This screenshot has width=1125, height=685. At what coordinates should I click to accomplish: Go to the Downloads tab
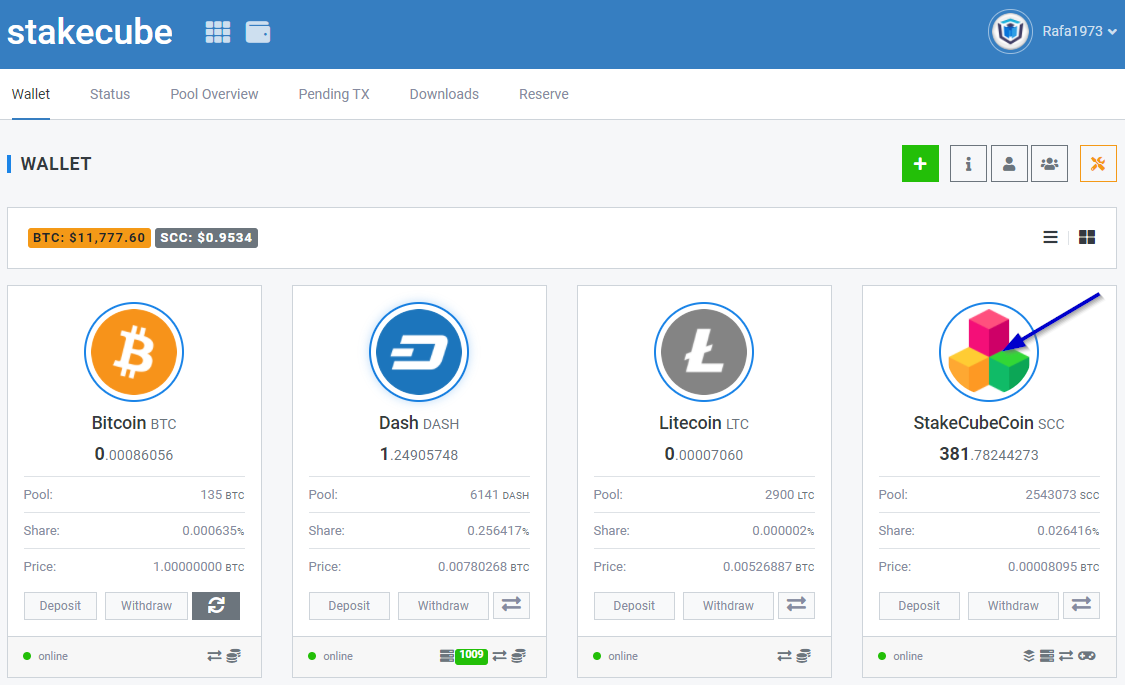tap(444, 94)
